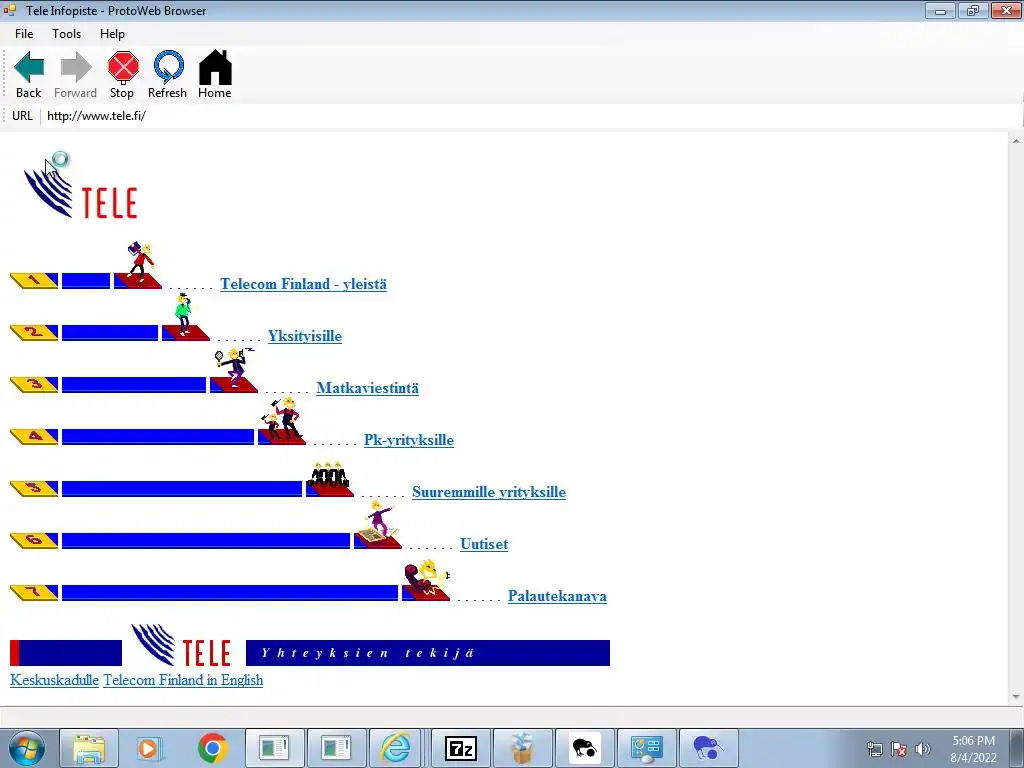Open Windows Explorer from the taskbar
This screenshot has height=768, width=1024.
[88, 748]
